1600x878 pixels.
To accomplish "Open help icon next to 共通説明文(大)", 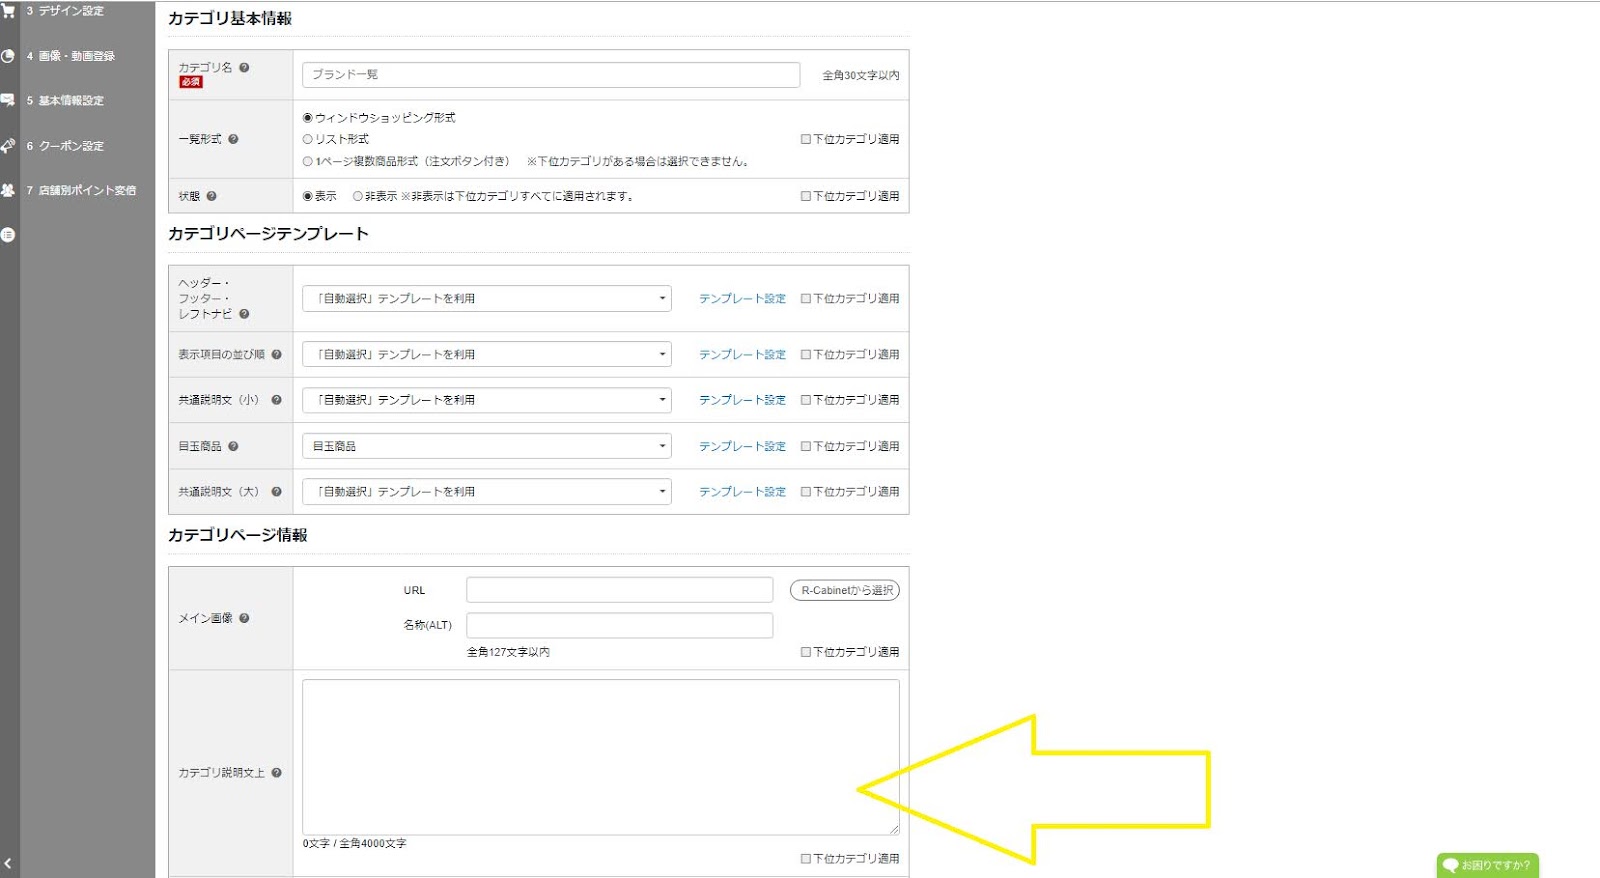I will (x=276, y=492).
